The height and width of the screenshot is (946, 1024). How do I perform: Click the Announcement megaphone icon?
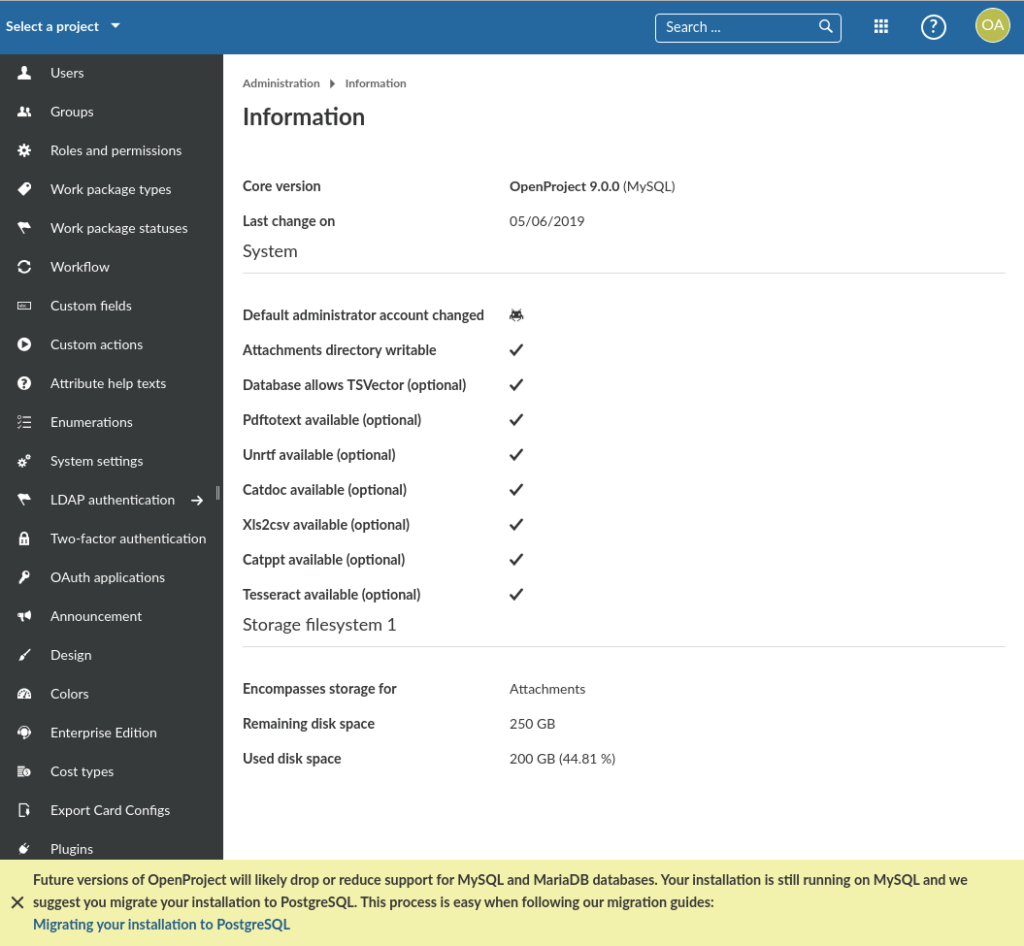point(22,616)
